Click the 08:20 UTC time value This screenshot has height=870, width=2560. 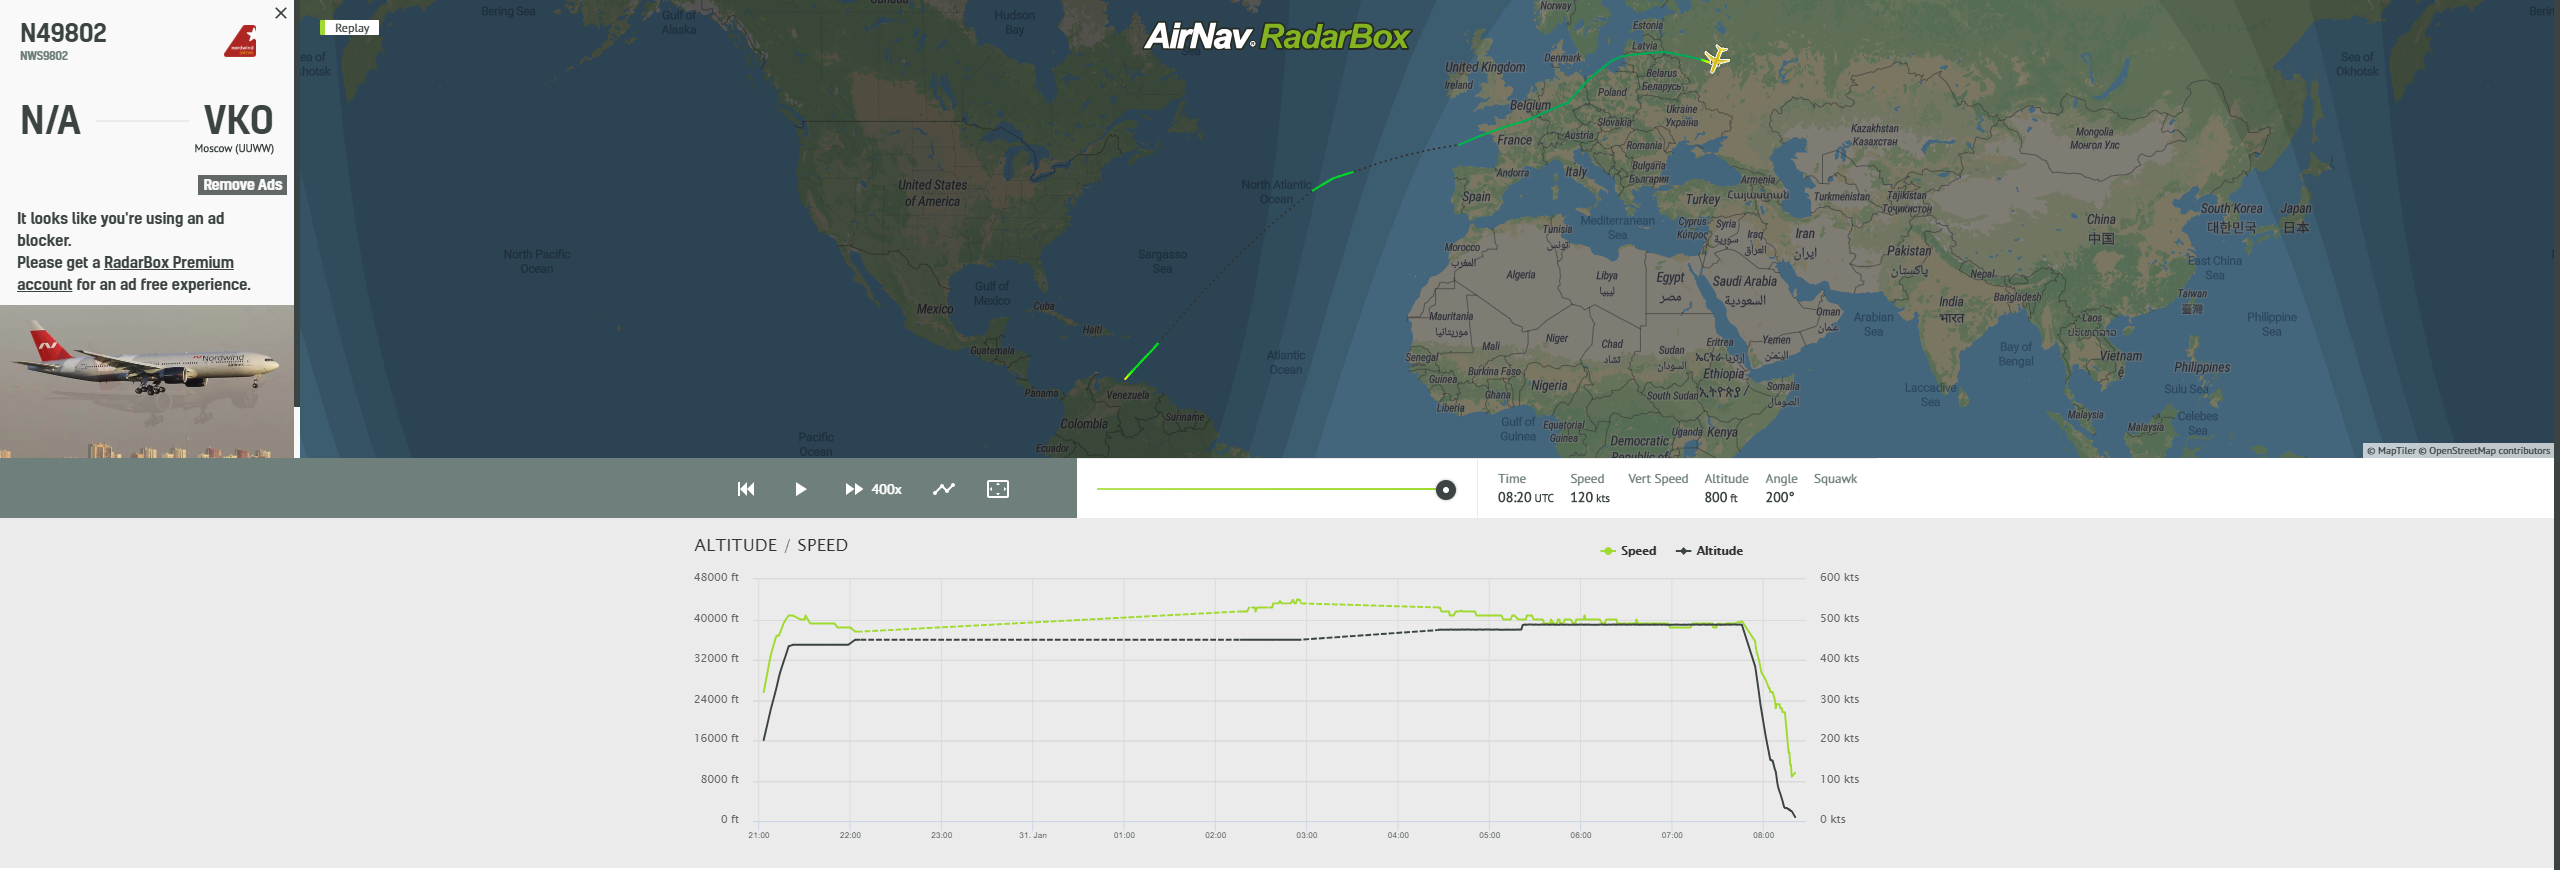[1526, 498]
